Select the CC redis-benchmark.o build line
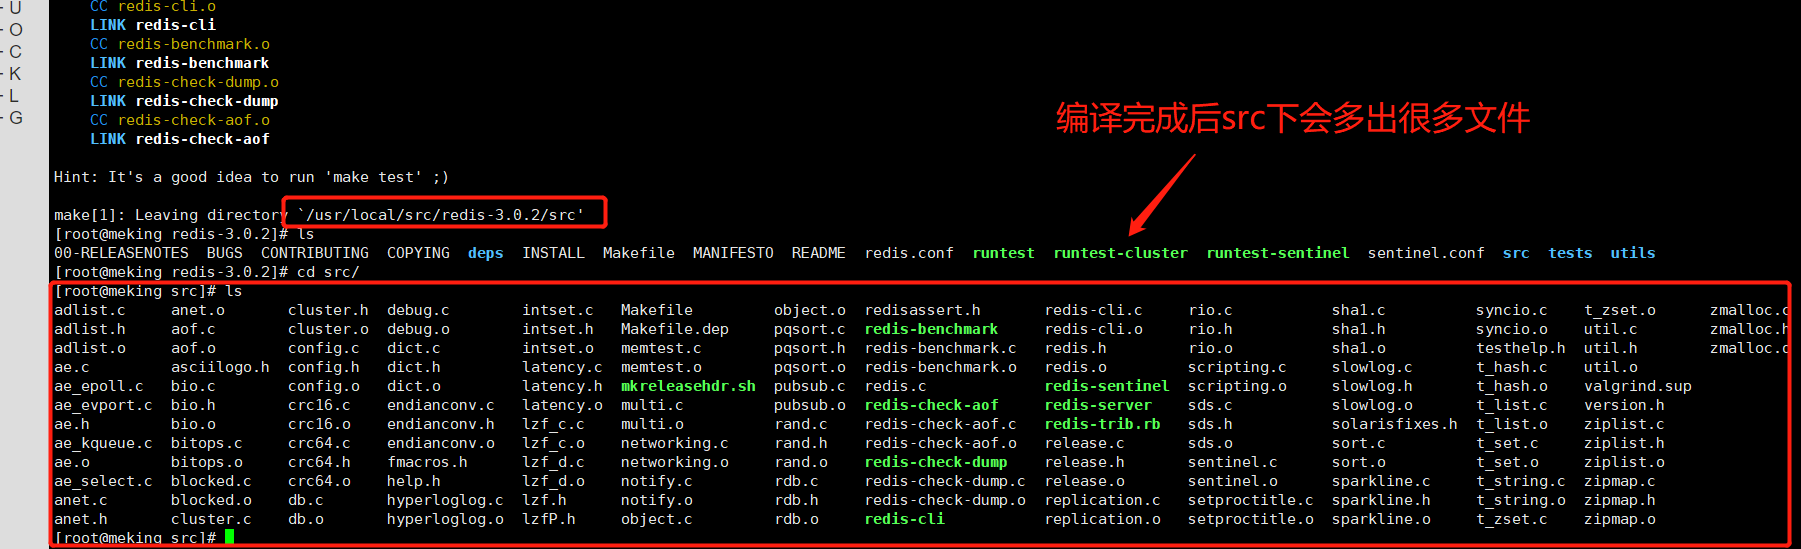This screenshot has width=1801, height=549. pyautogui.click(x=180, y=44)
